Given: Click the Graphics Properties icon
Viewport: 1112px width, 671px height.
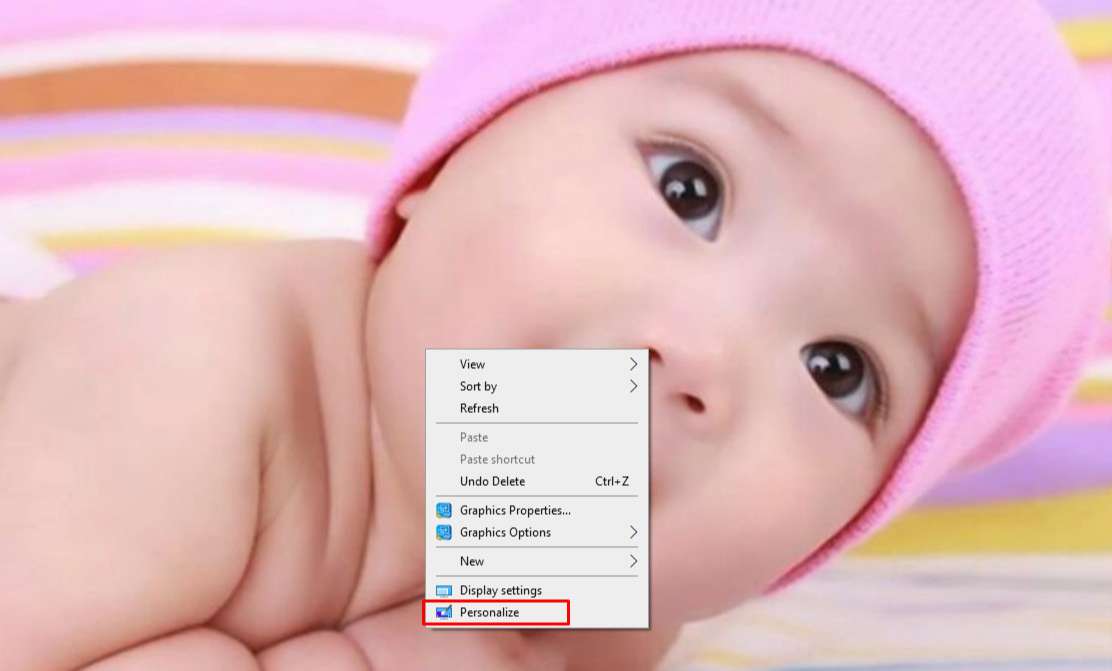Looking at the screenshot, I should tap(444, 510).
